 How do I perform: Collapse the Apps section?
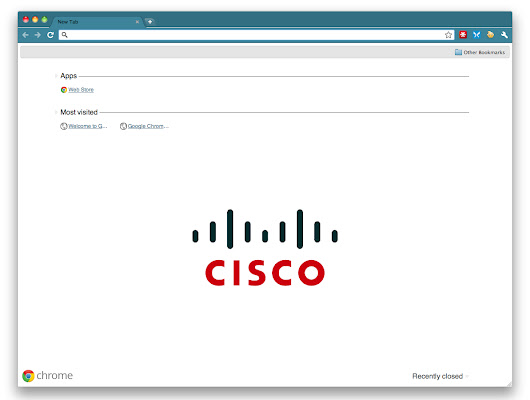coord(56,76)
